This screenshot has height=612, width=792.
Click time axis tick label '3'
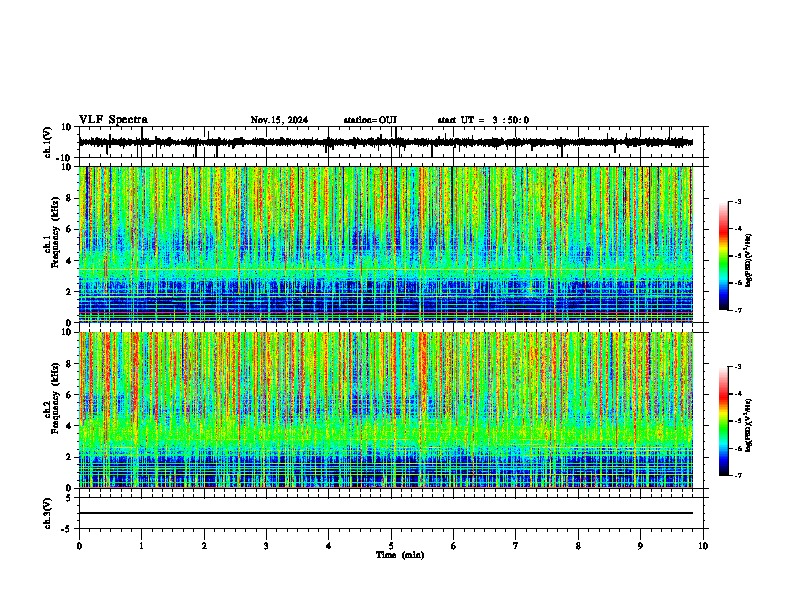tap(266, 546)
